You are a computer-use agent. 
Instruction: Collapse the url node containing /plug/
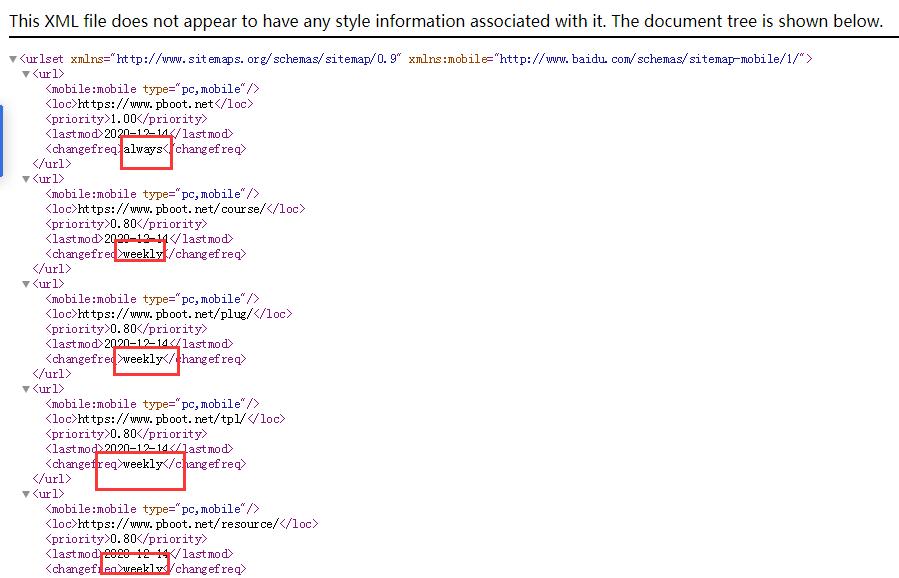(x=26, y=285)
